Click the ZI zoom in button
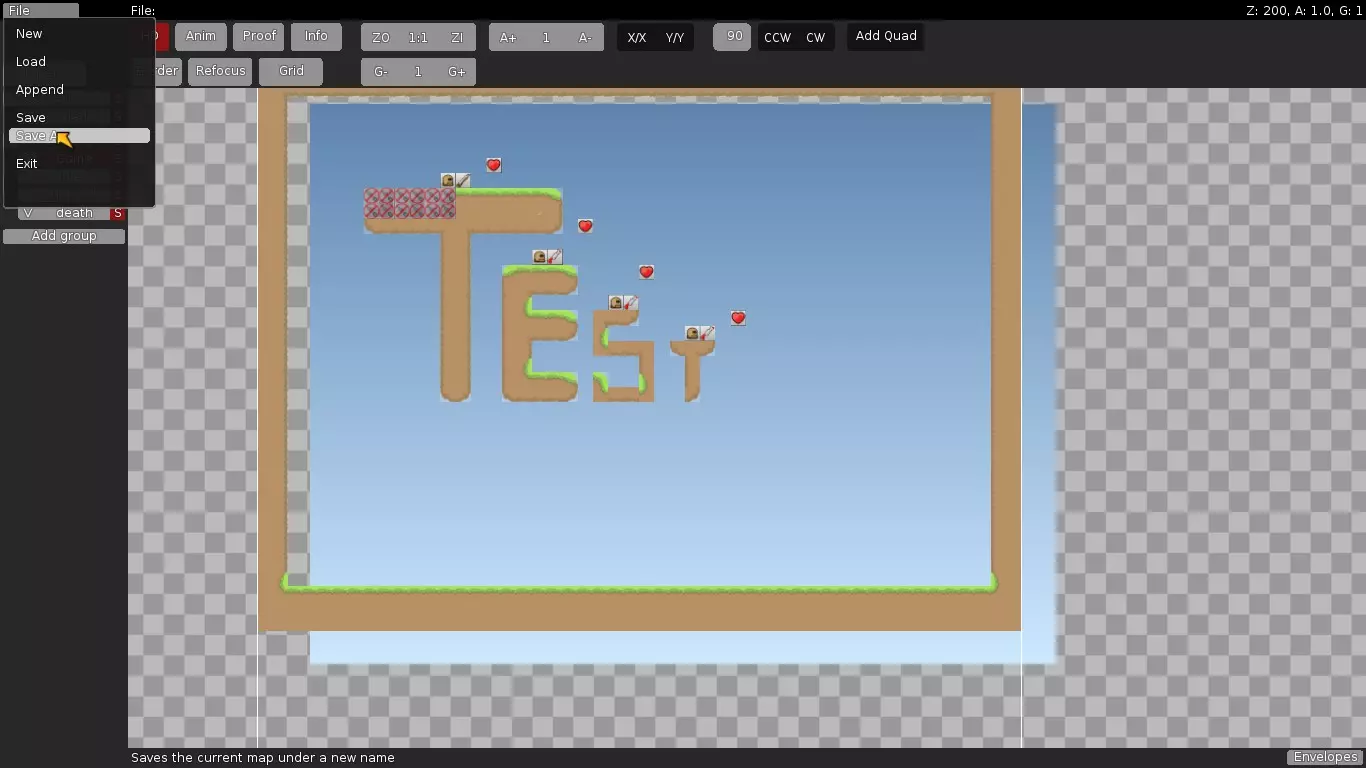The width and height of the screenshot is (1366, 768). [457, 37]
